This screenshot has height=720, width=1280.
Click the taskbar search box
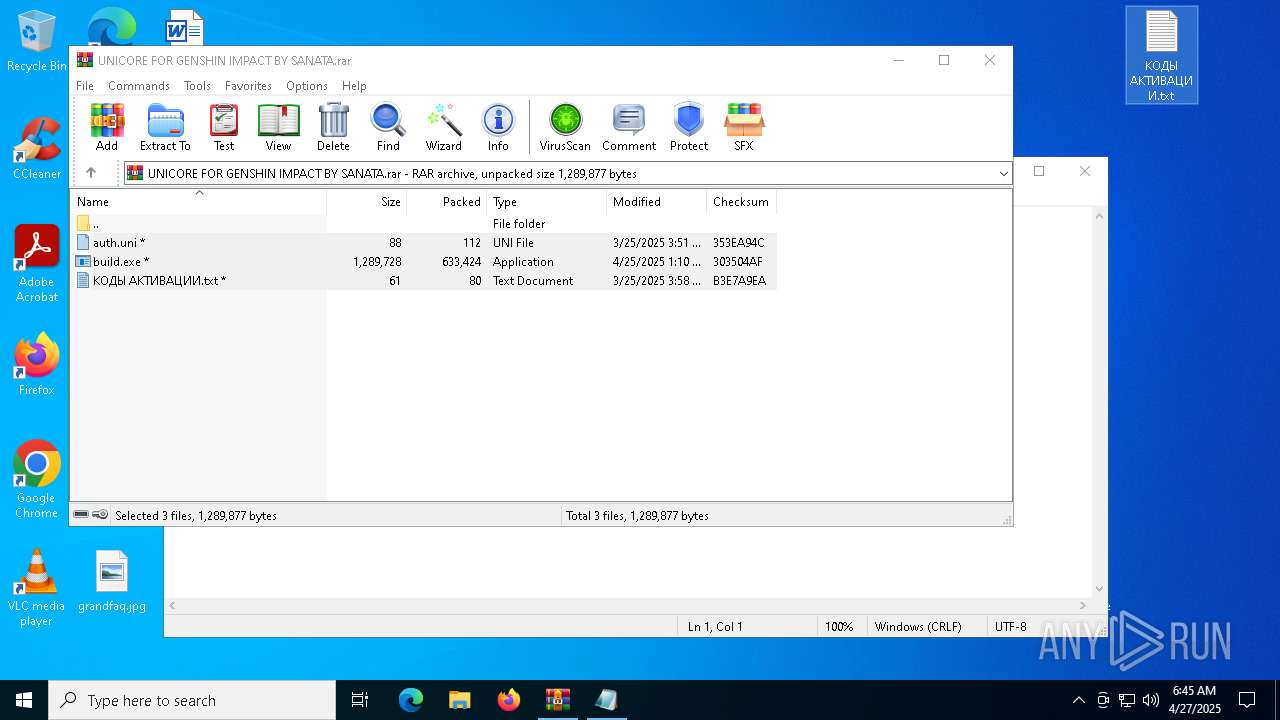click(x=192, y=700)
